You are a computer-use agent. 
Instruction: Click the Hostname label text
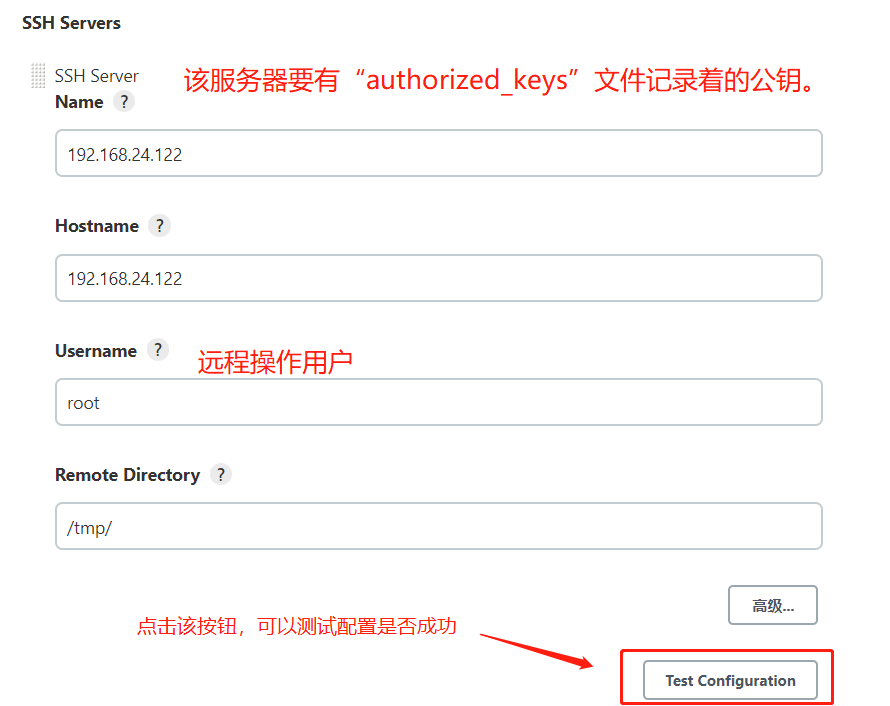click(x=97, y=226)
